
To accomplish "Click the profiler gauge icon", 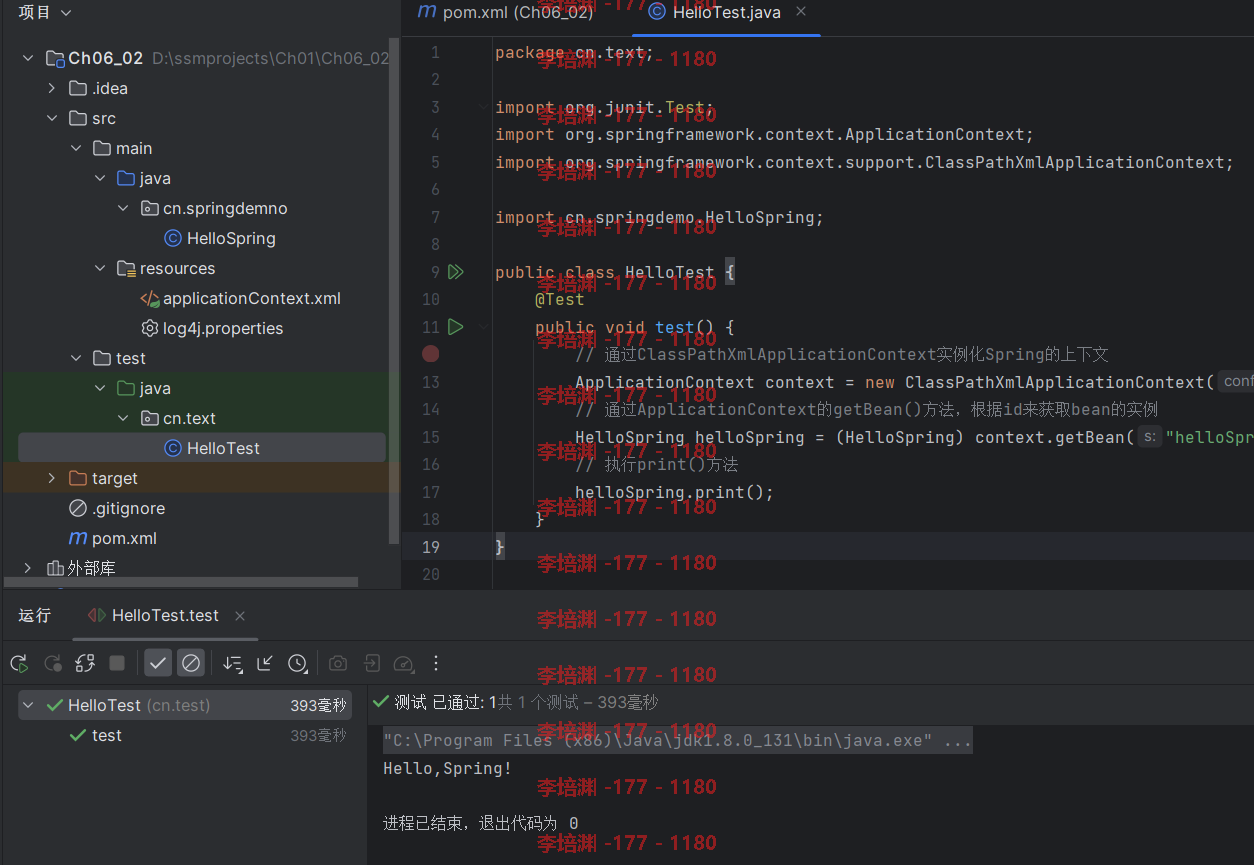I will point(403,663).
